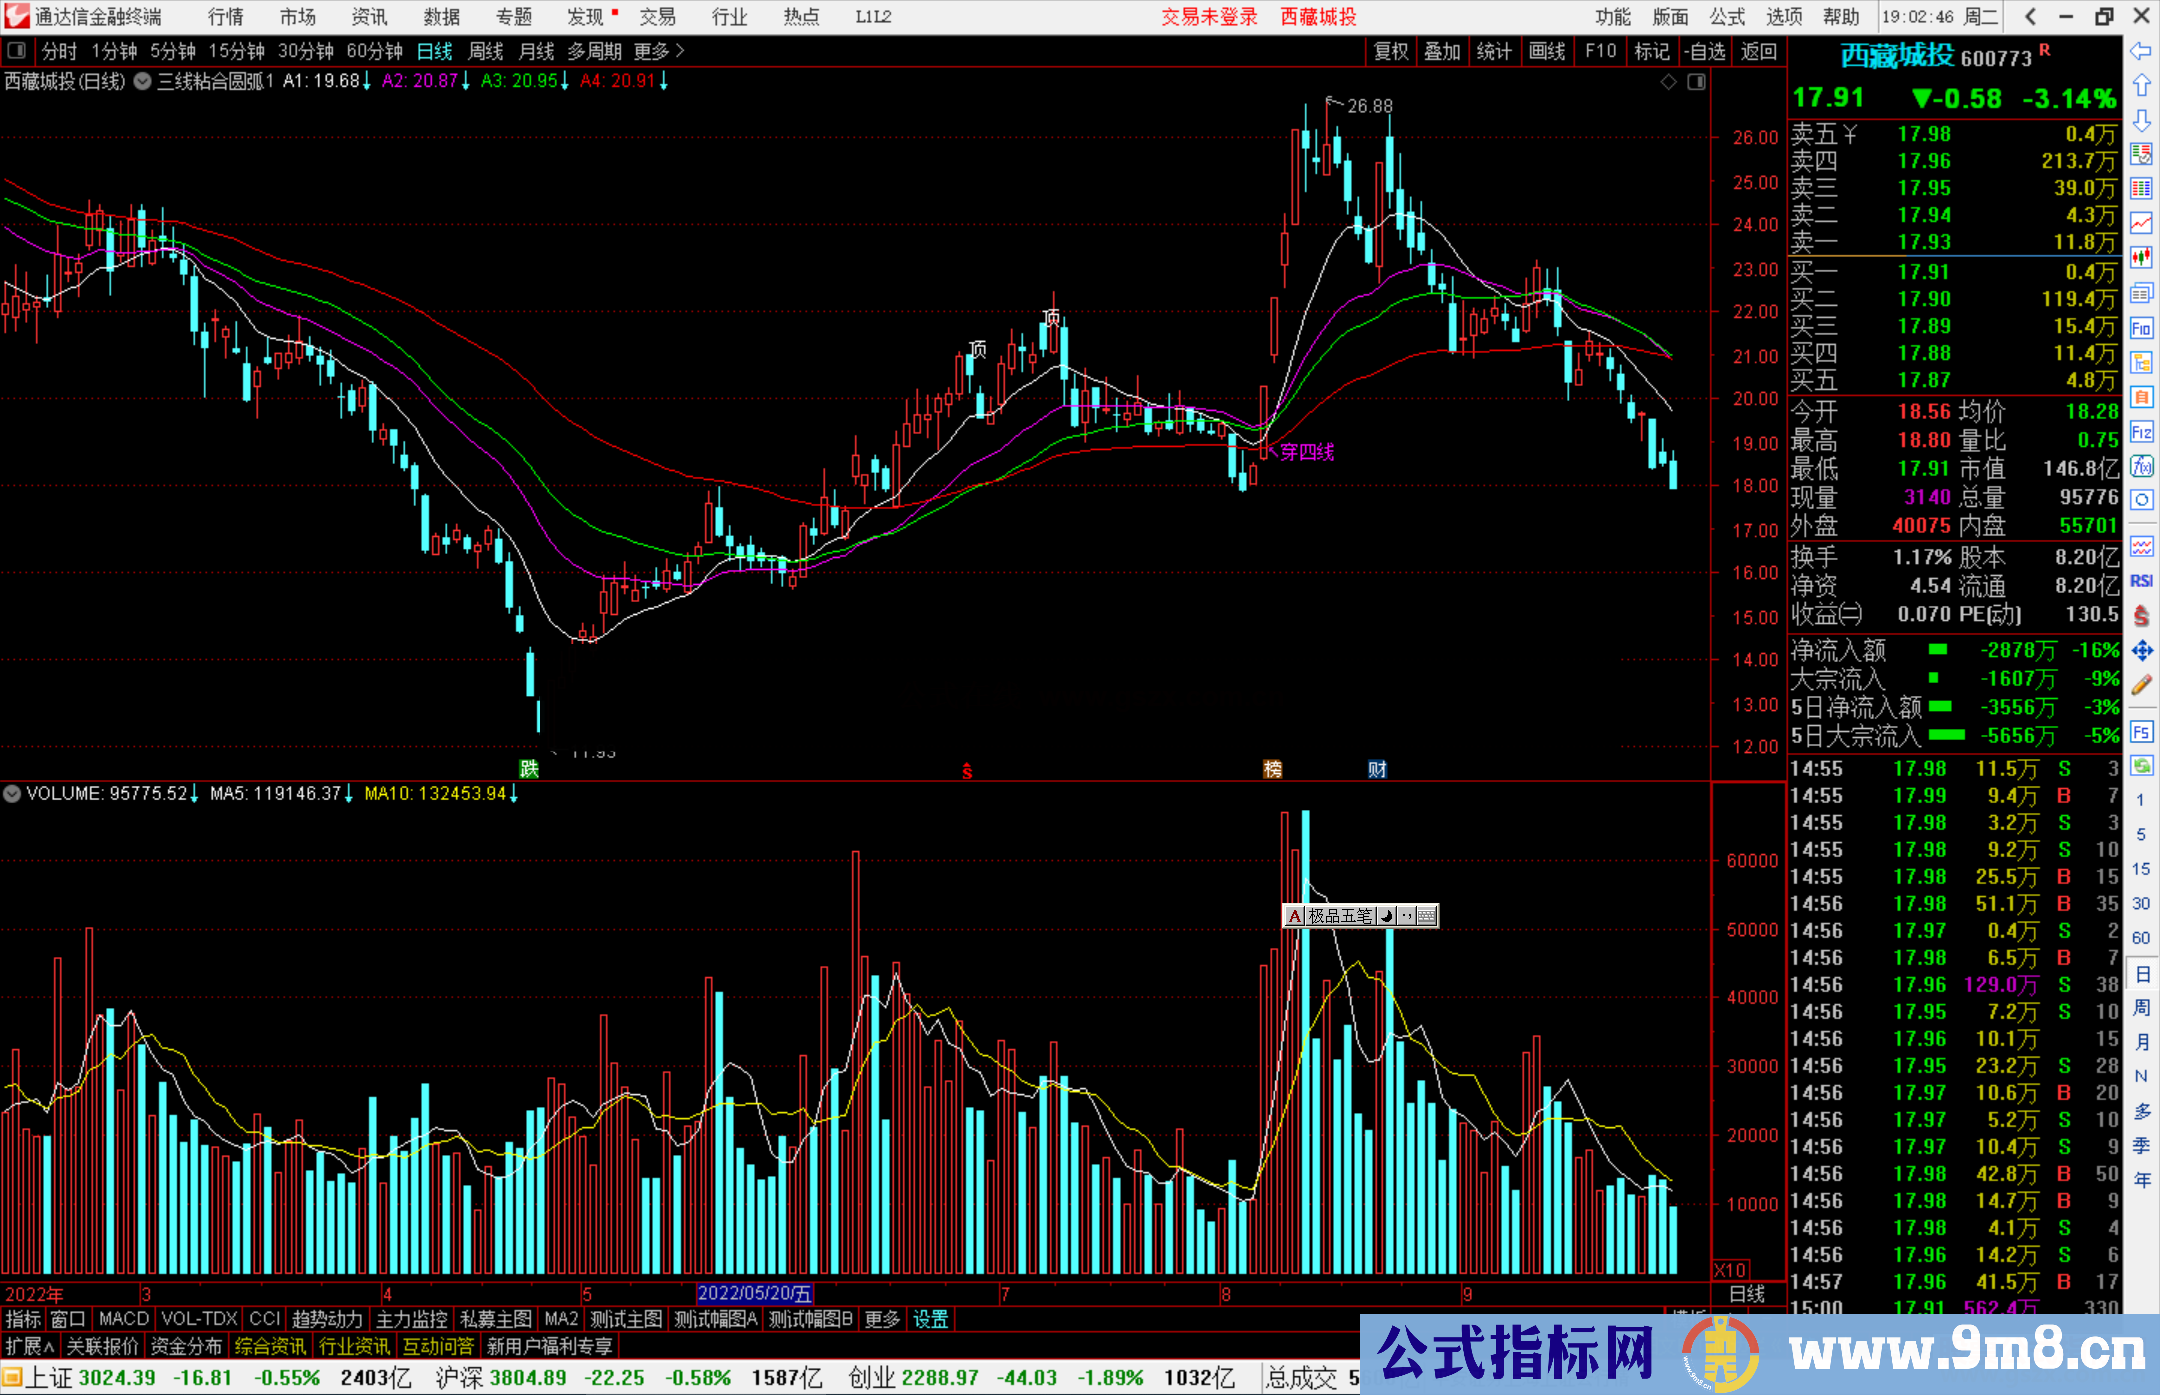Image resolution: width=2160 pixels, height=1395 pixels.
Task: Click the 画线 drawing button
Action: [x=1546, y=51]
